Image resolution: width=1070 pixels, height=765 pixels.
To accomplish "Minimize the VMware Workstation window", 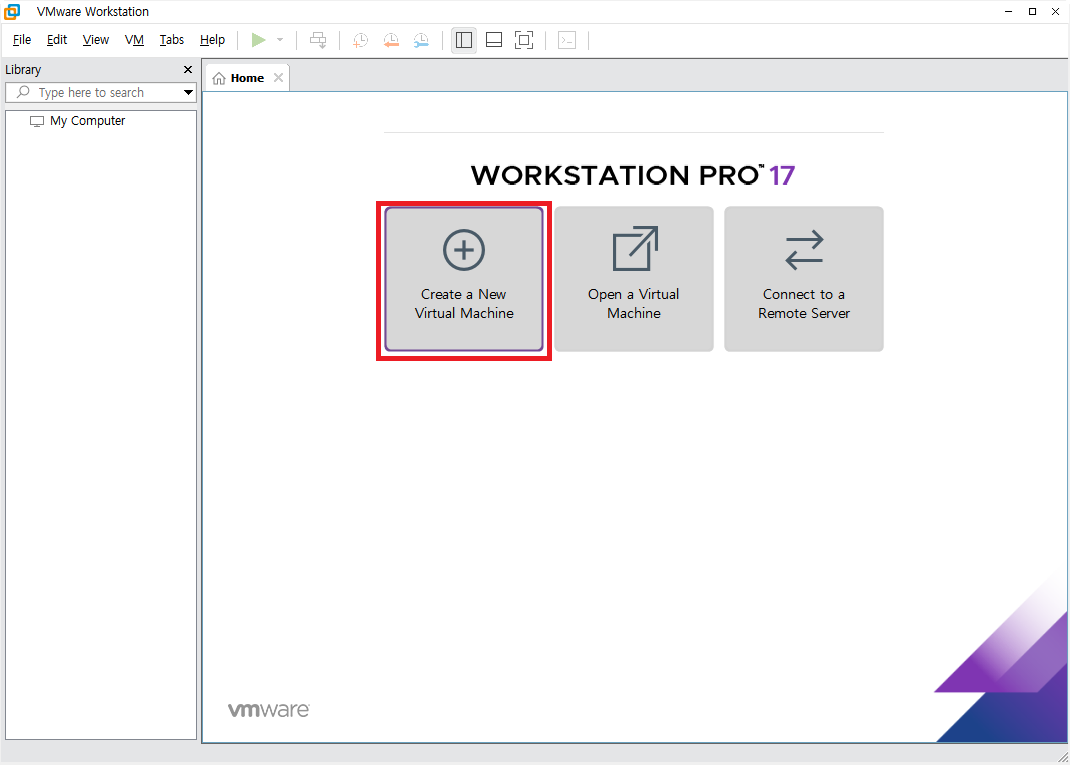I will 1009,12.
